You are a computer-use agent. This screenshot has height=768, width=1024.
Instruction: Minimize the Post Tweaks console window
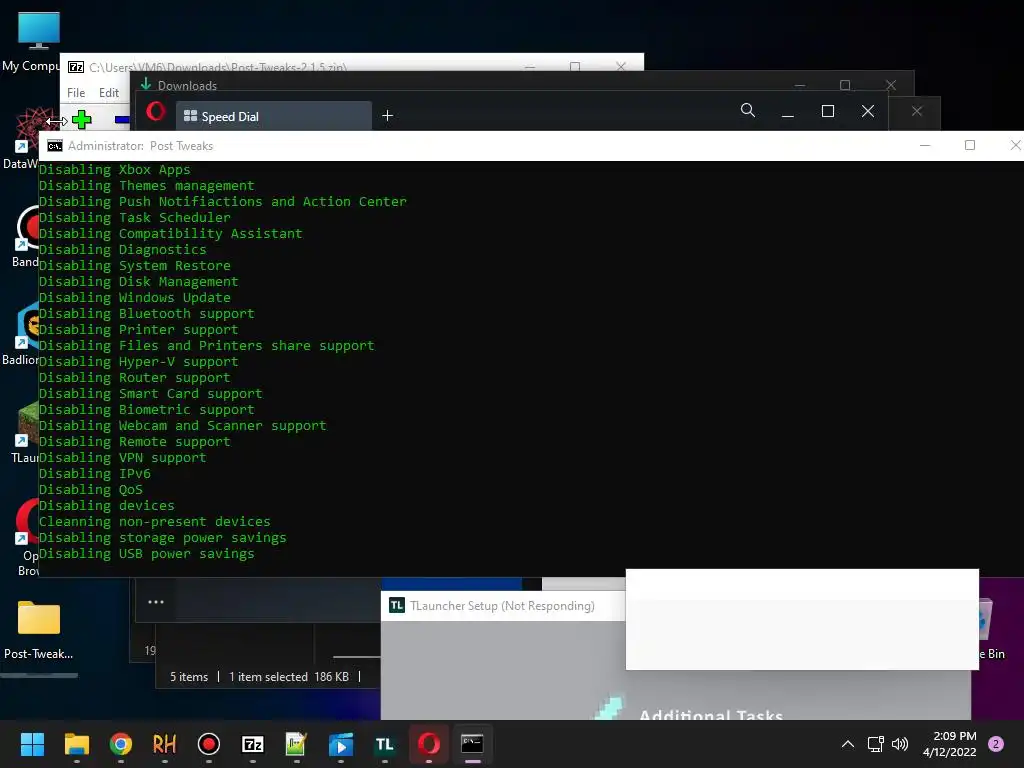(x=925, y=145)
